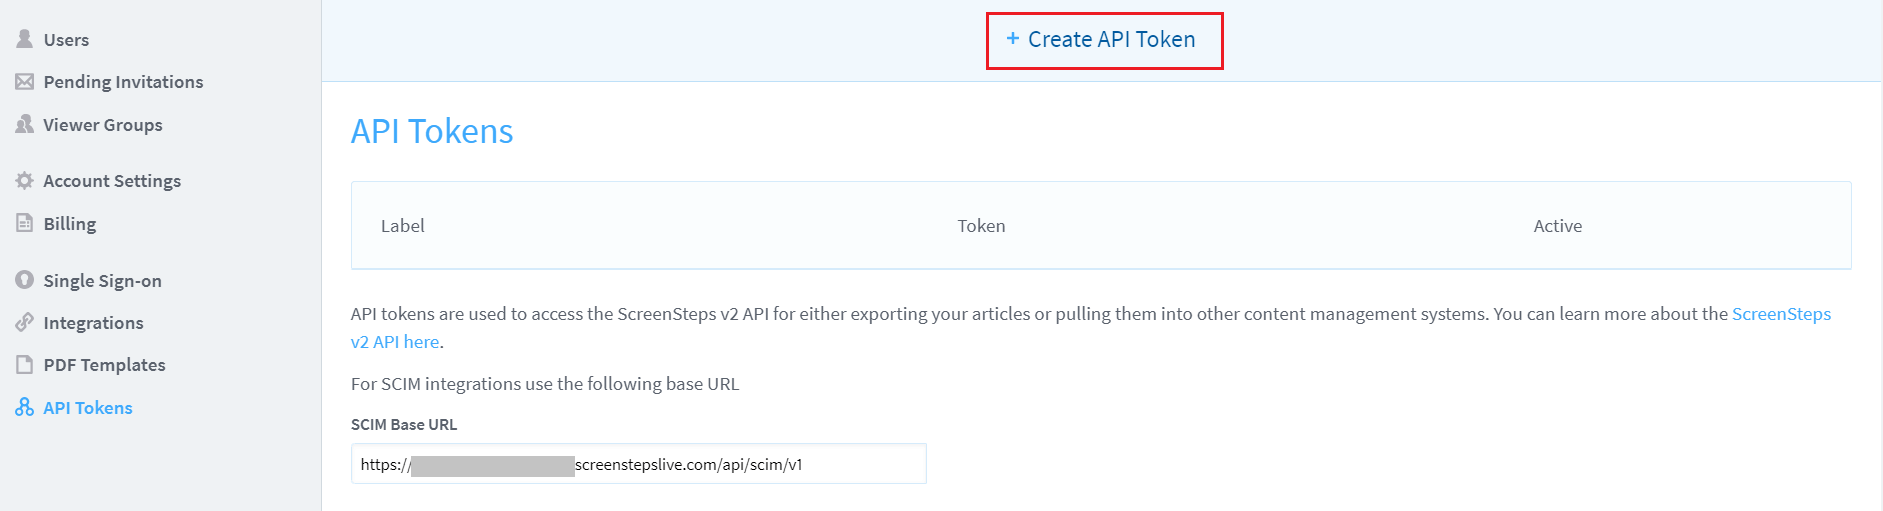The width and height of the screenshot is (1883, 511).
Task: Click the Single Sign-on keyhole icon
Action: pyautogui.click(x=25, y=280)
